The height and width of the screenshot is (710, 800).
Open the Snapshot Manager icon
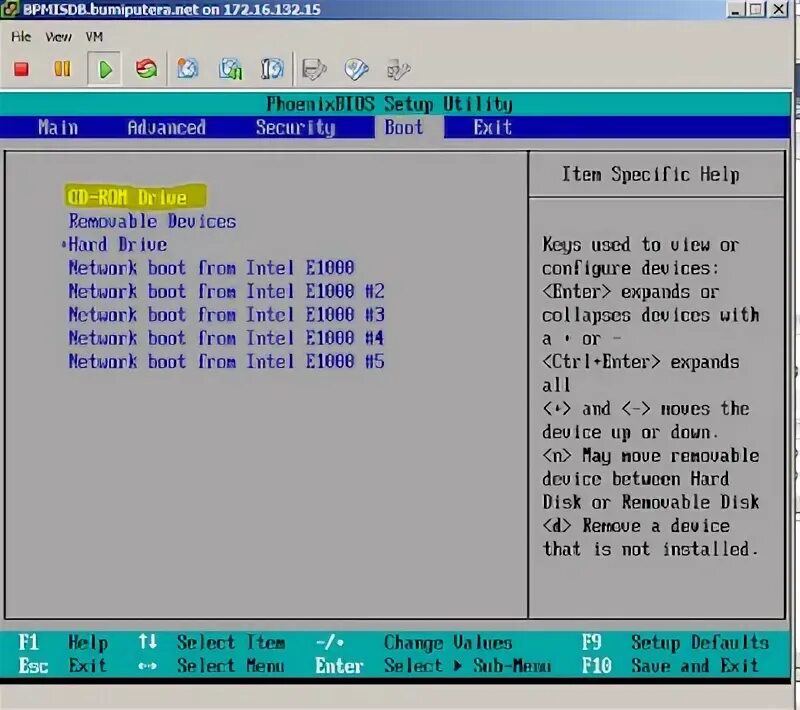point(272,69)
